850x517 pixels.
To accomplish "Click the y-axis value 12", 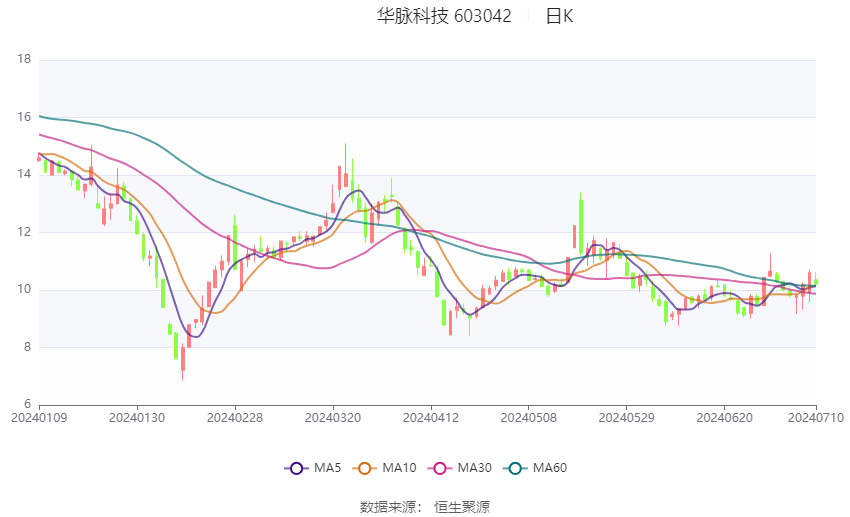I will [x=24, y=232].
